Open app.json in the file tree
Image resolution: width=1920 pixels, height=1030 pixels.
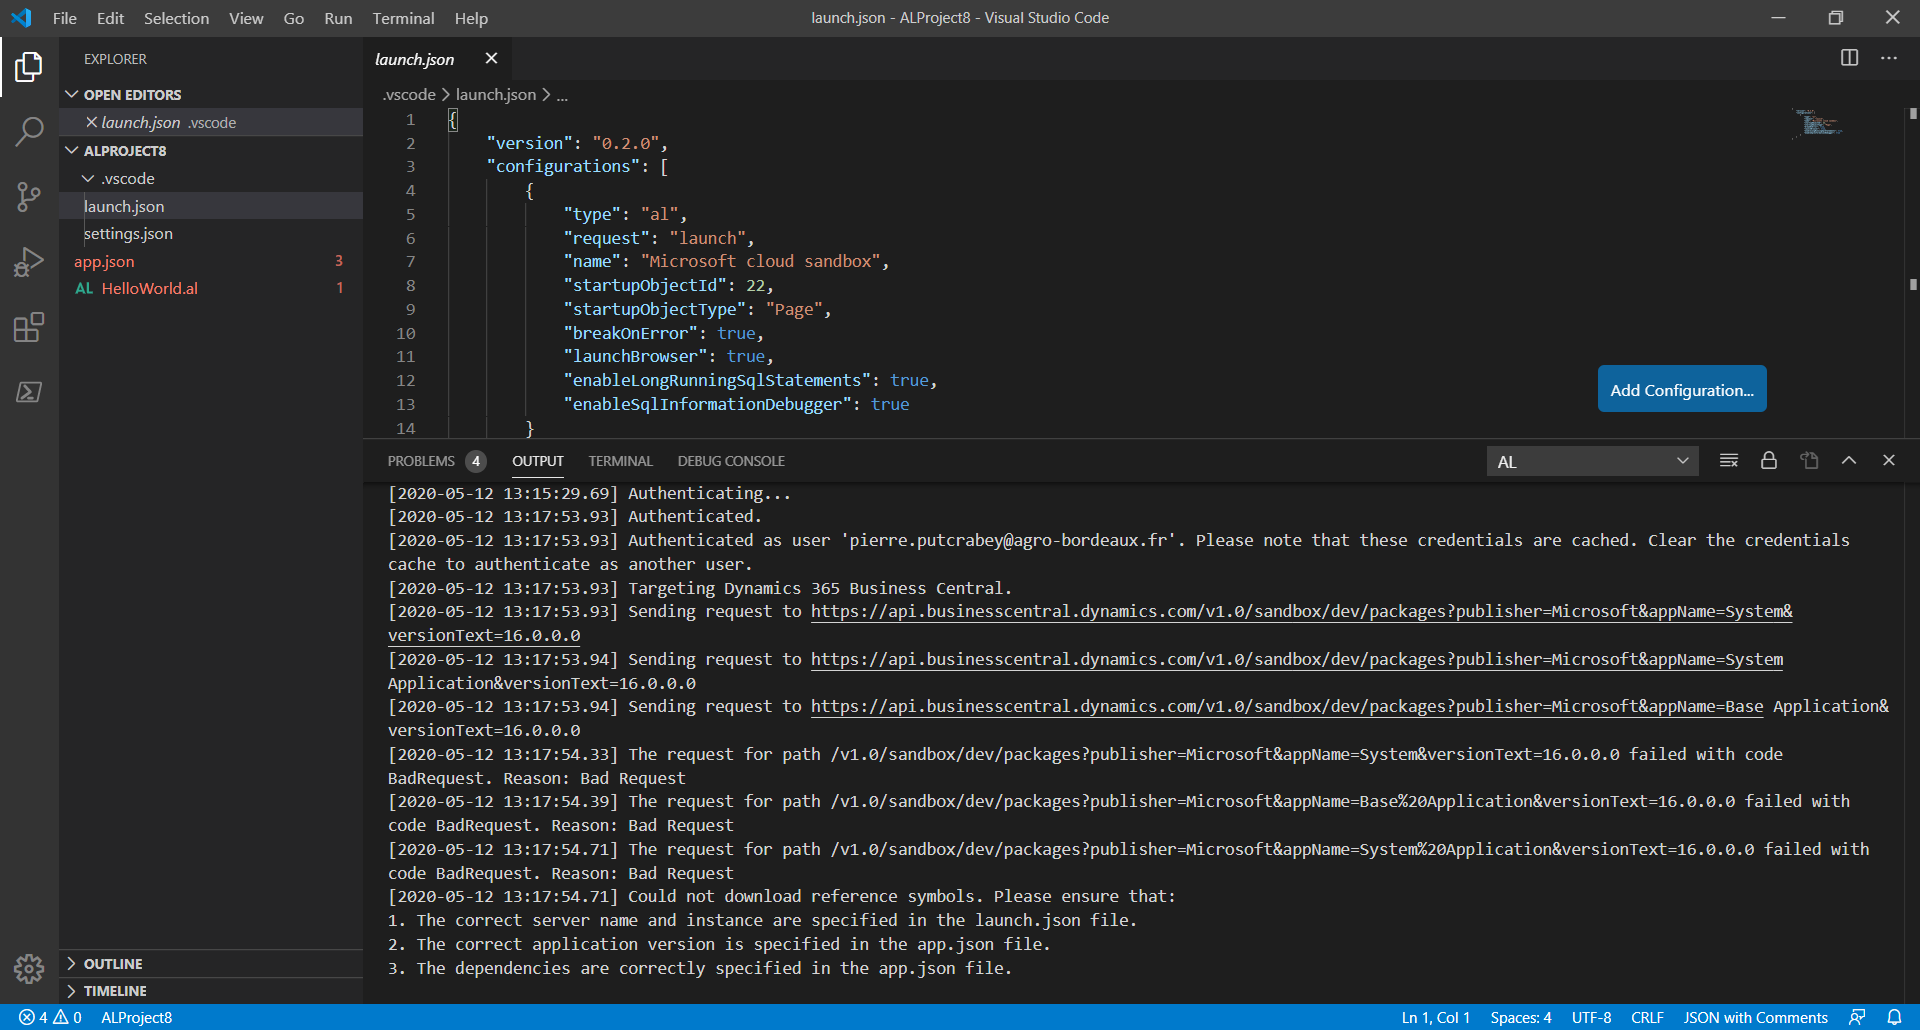click(212, 261)
